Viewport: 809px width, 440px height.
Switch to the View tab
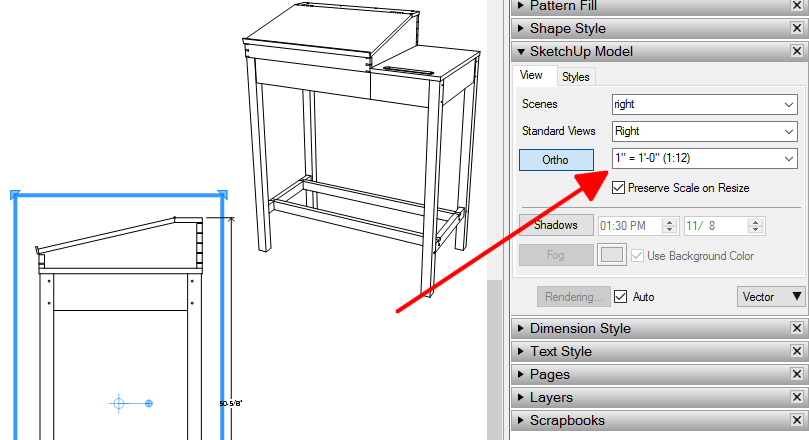click(531, 76)
